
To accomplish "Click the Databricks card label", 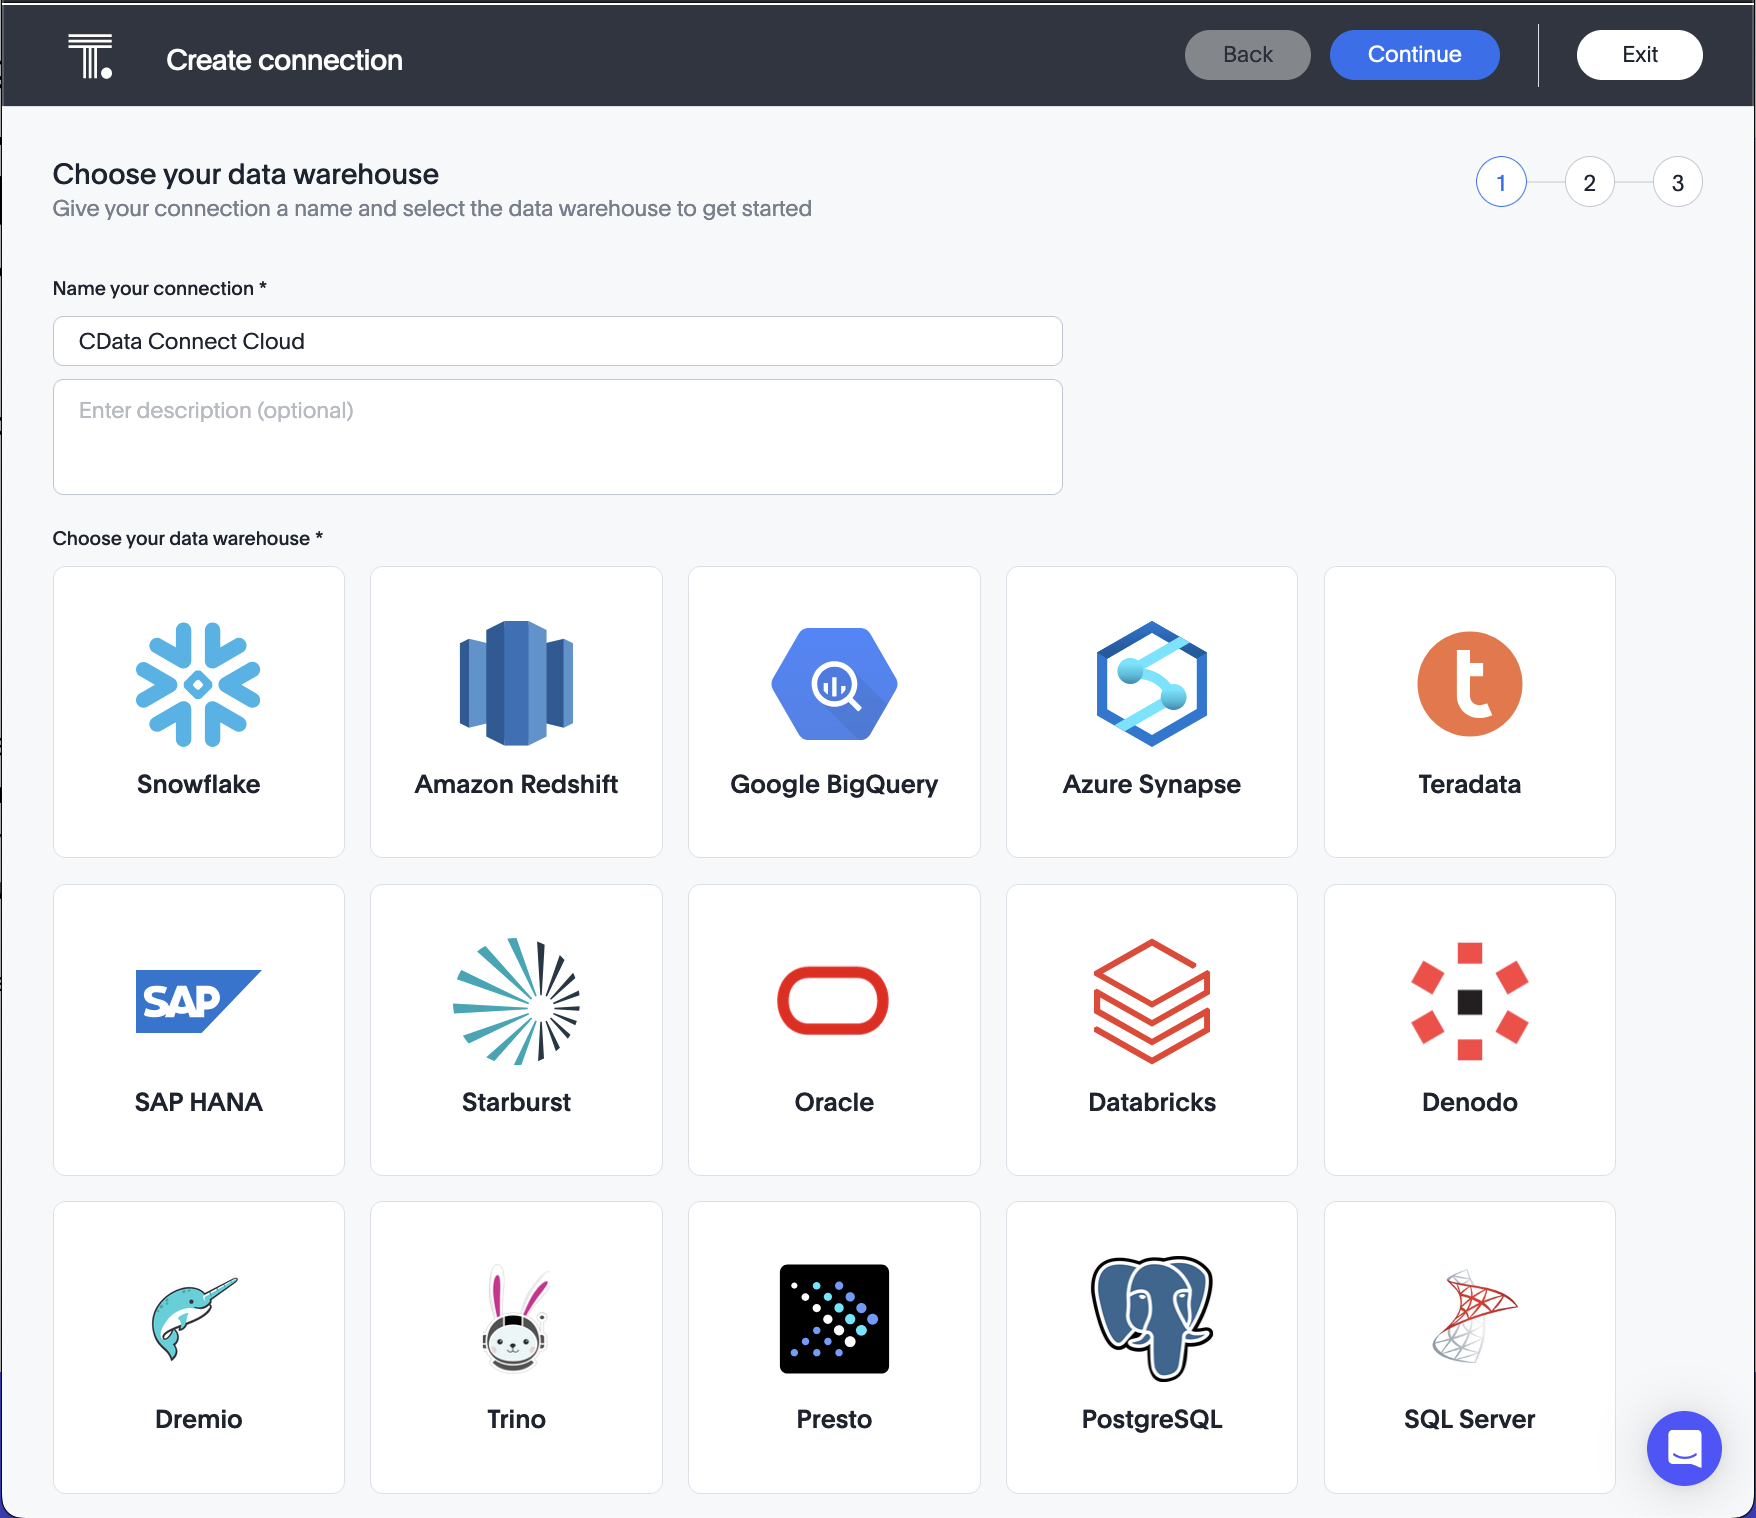I will [x=1152, y=1102].
